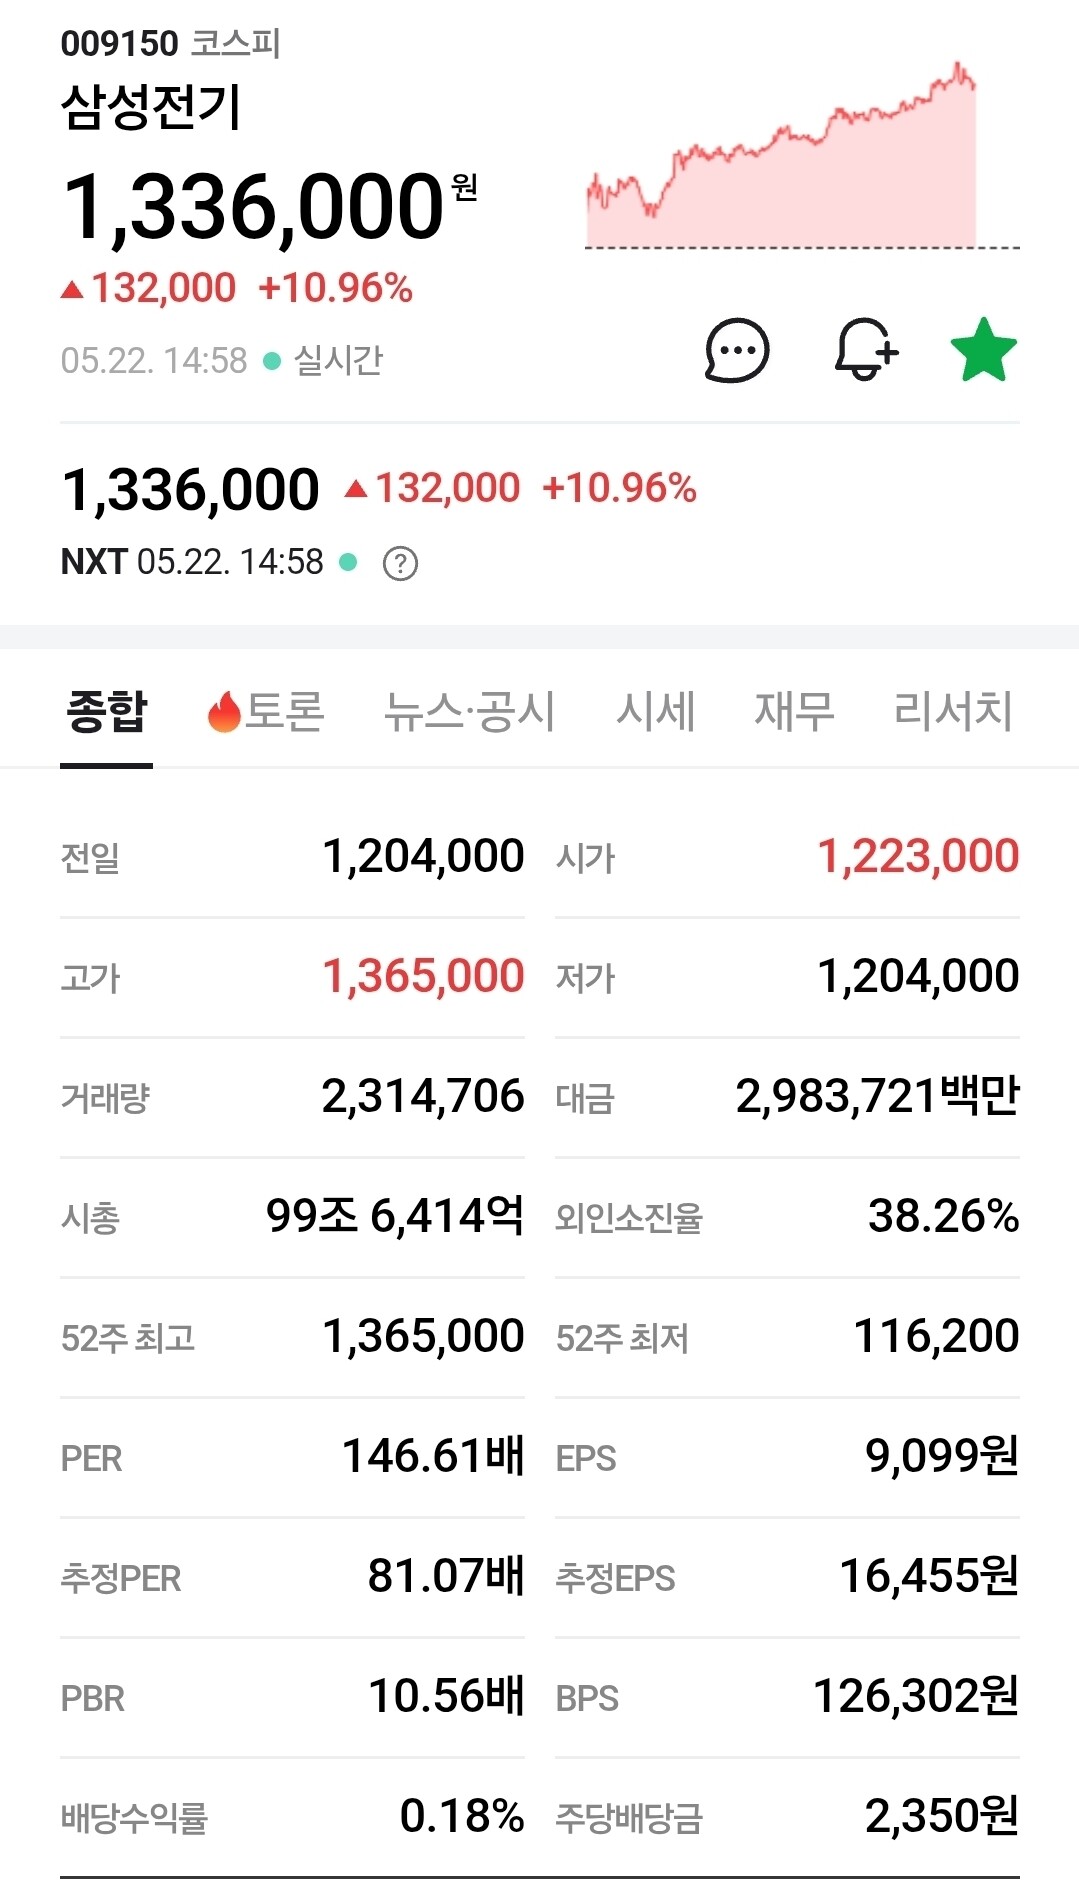Tap the 시총 value 99조 6,414억
Screen dimensions: 1079x1891
395,1216
